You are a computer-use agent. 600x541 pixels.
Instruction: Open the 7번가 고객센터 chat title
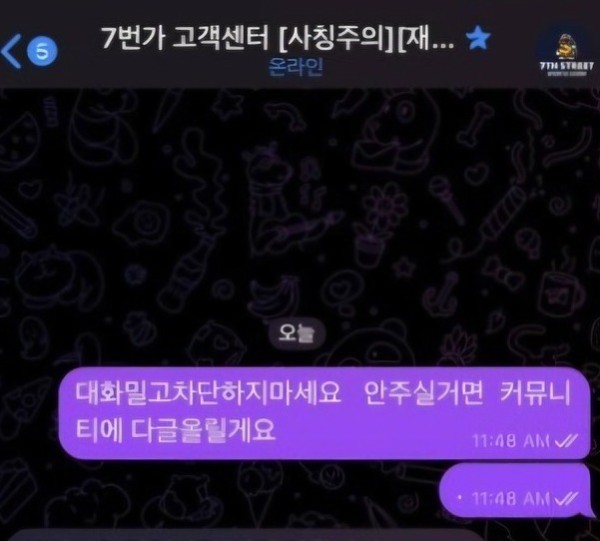coord(278,38)
